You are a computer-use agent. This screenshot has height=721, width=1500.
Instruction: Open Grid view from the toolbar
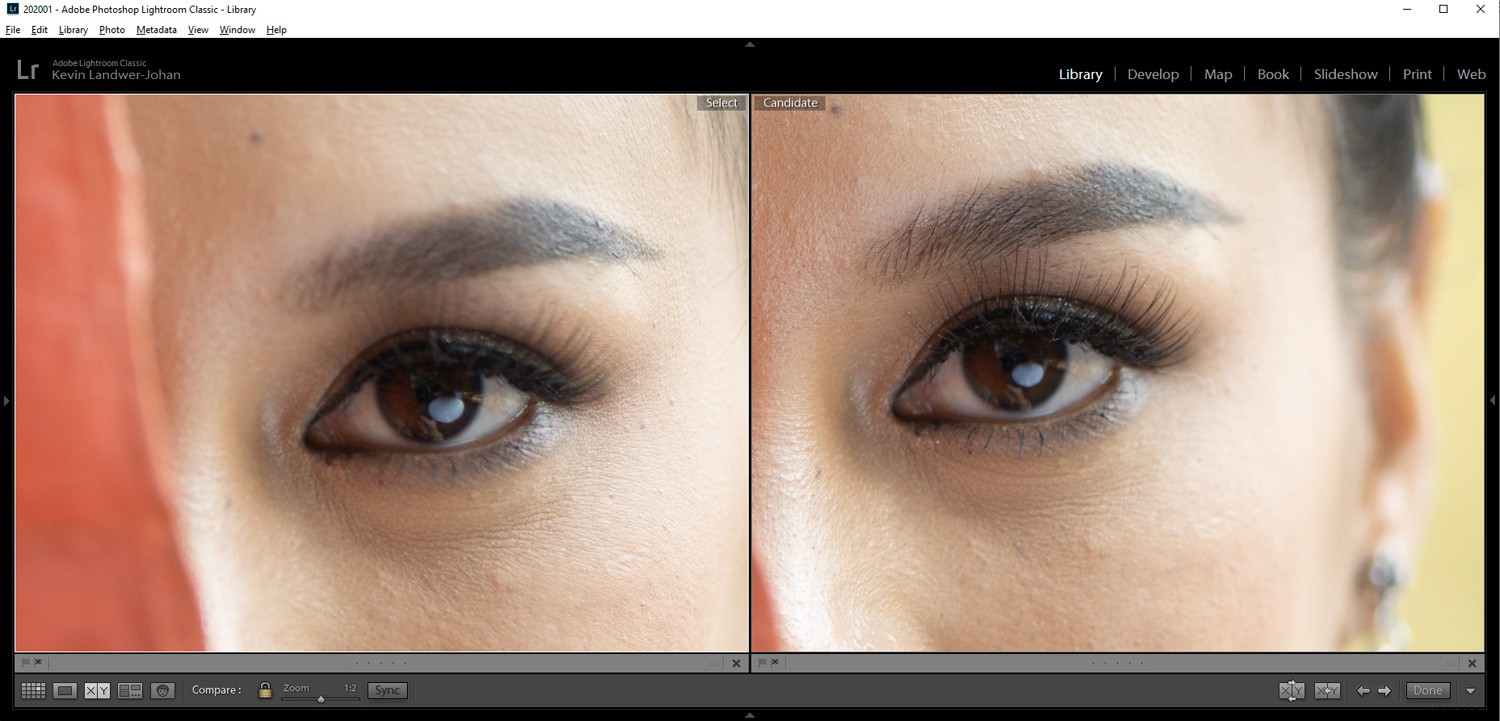pos(33,690)
